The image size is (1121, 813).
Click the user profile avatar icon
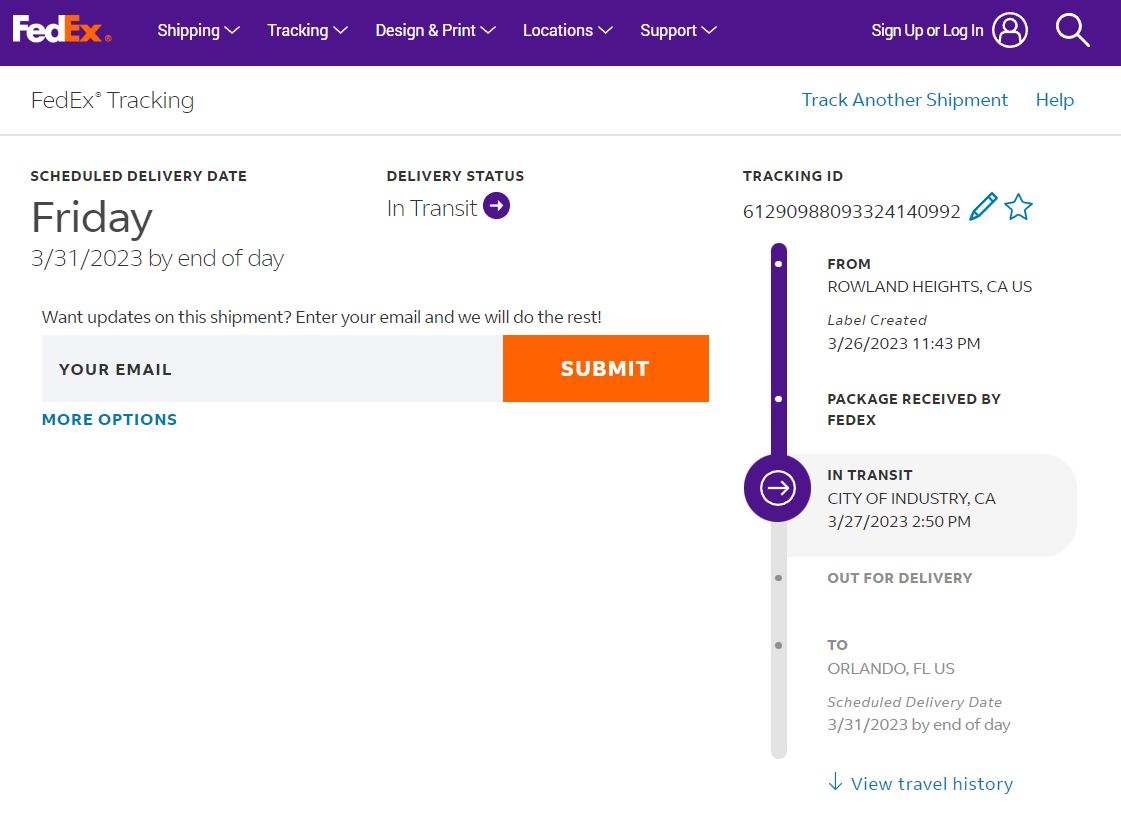1011,31
